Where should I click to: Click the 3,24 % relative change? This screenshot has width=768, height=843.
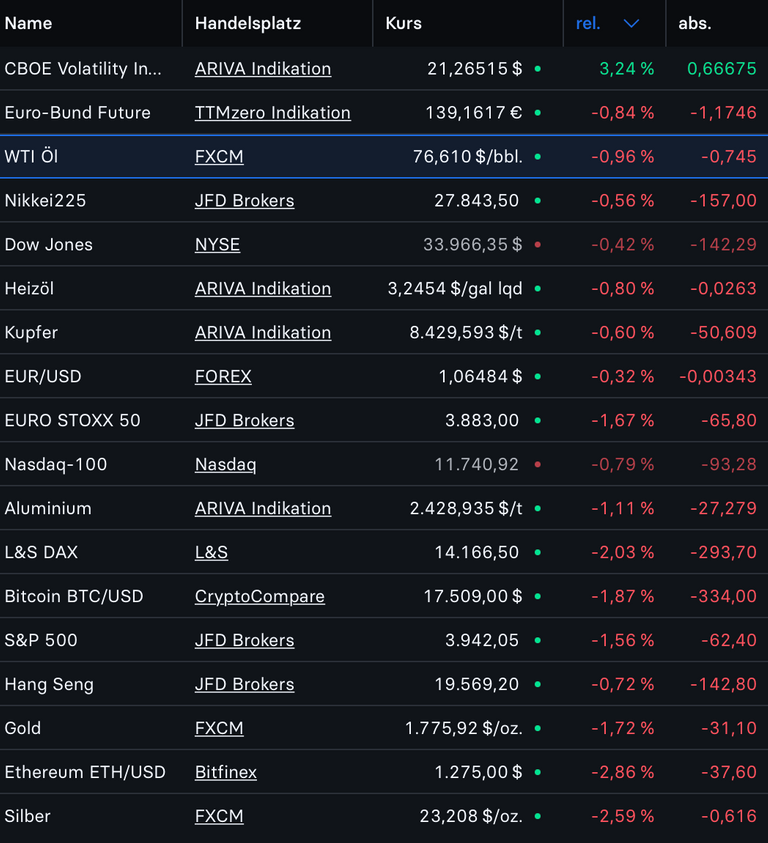[627, 69]
